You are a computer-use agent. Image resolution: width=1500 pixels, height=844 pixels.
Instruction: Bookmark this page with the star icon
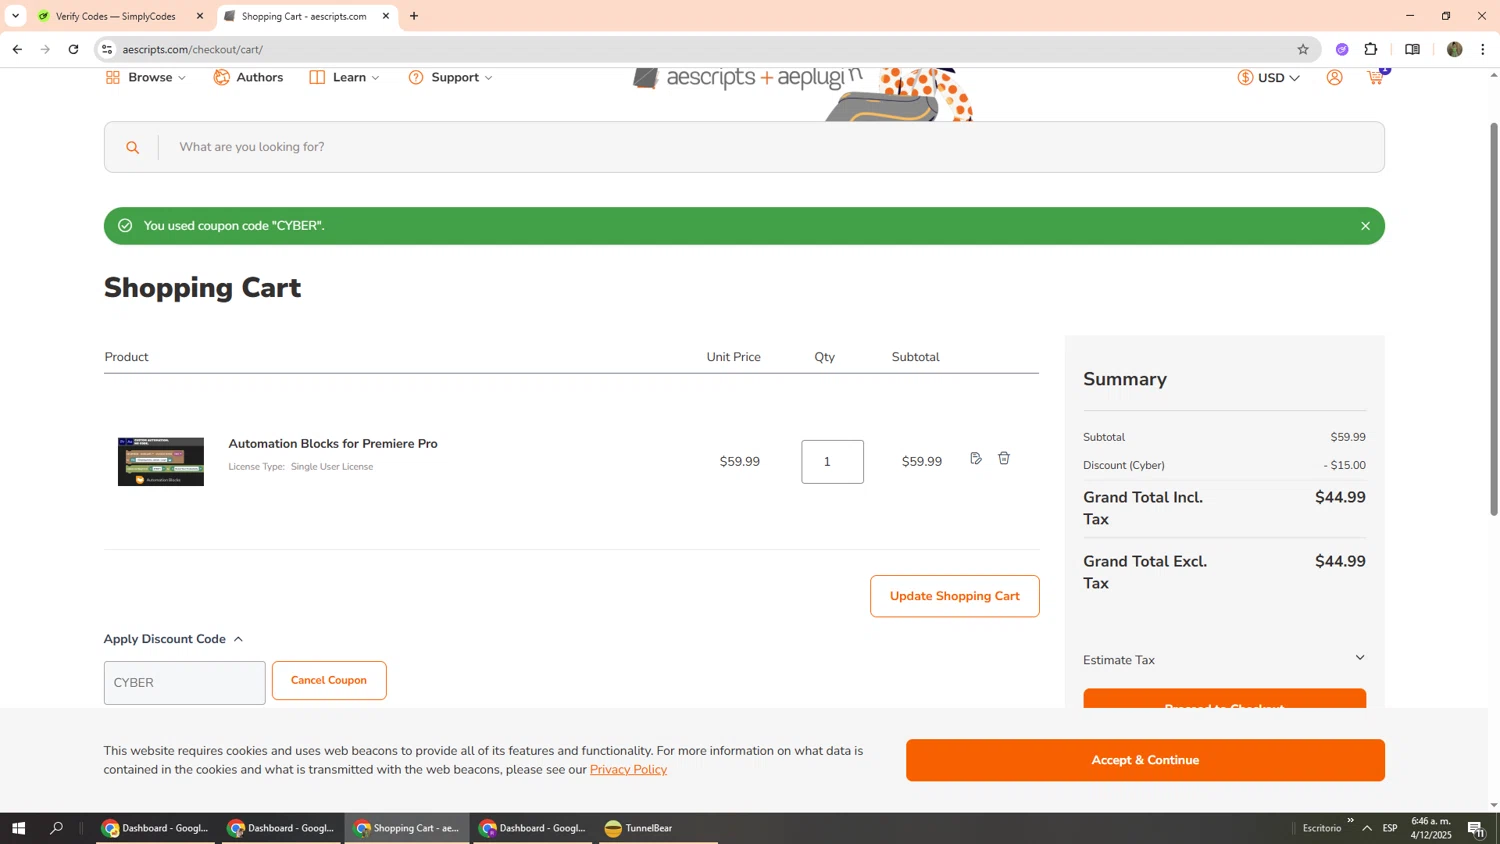click(x=1303, y=49)
